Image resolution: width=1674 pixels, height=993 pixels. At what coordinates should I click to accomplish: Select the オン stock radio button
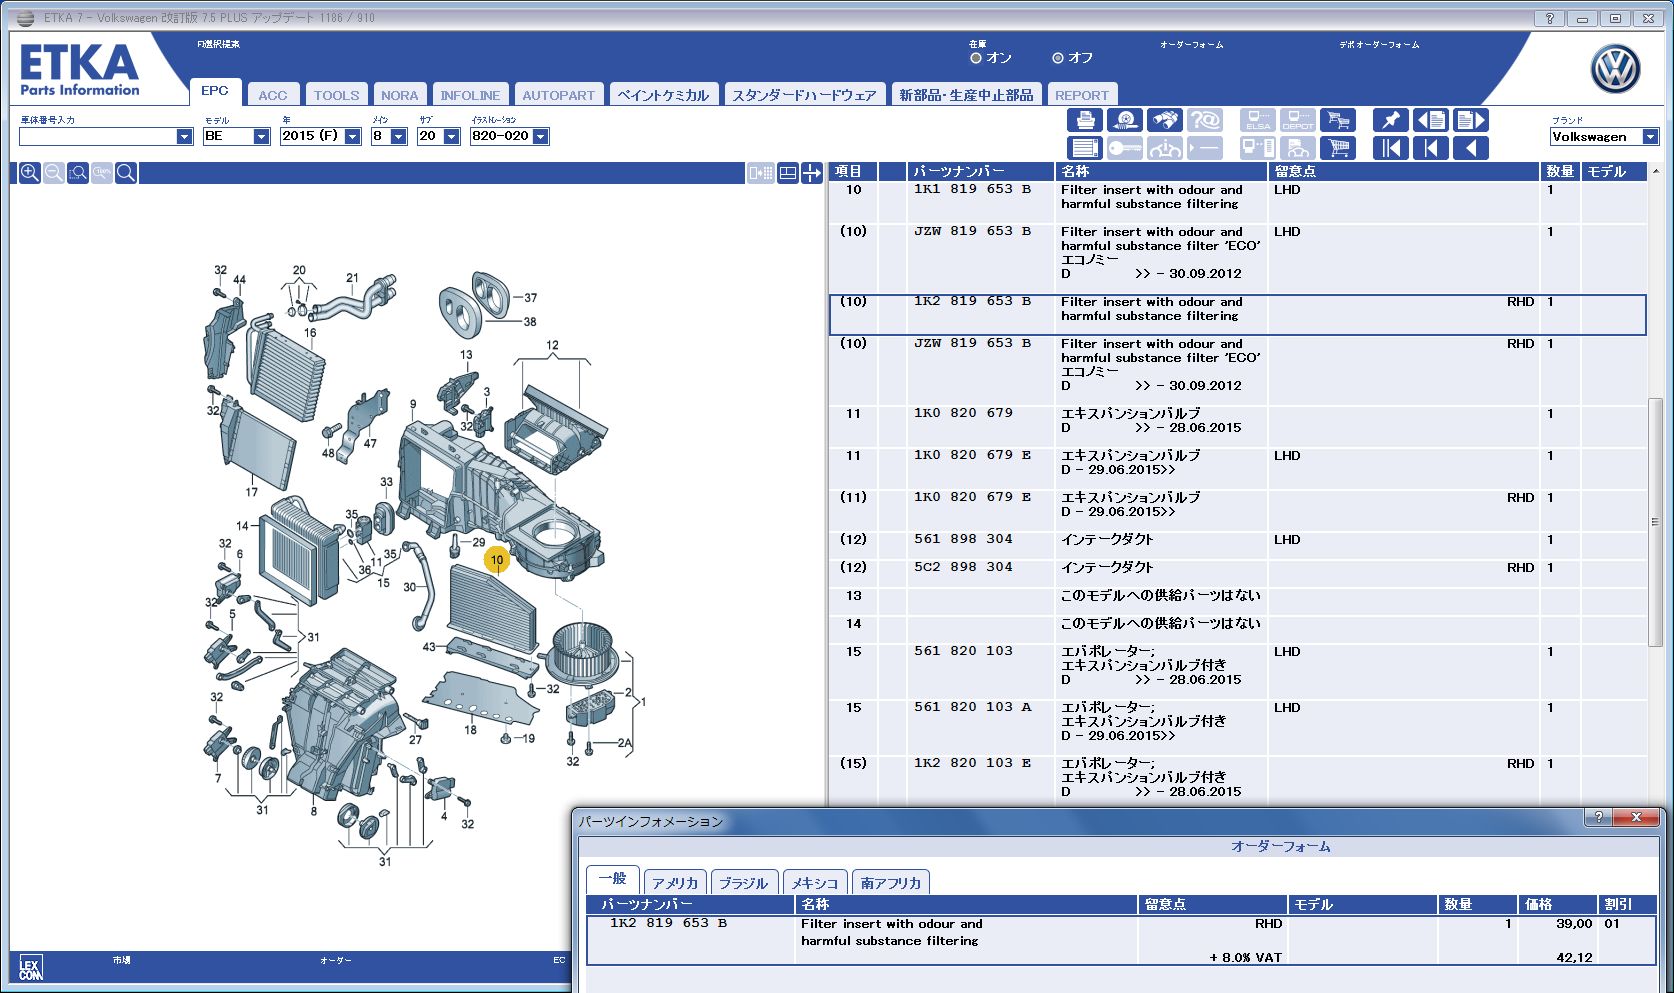tap(976, 58)
